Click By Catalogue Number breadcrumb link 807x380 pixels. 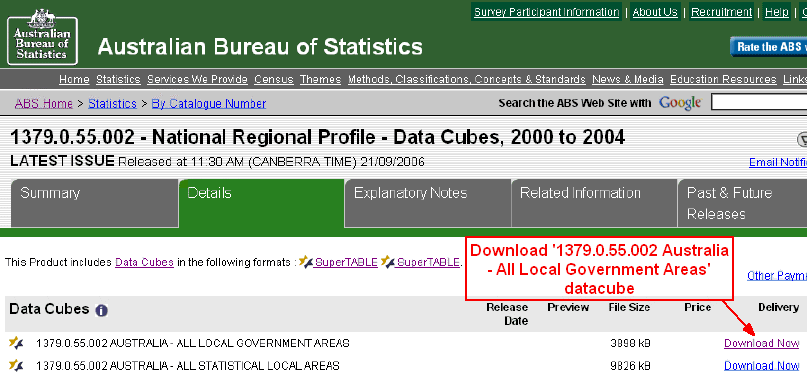[208, 103]
